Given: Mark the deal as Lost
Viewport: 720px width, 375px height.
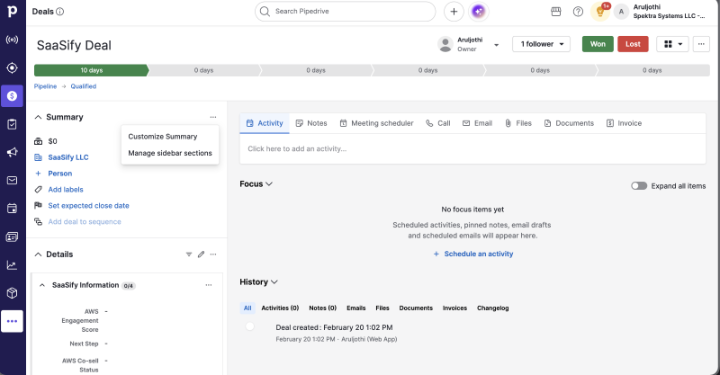Looking at the screenshot, I should tap(633, 44).
